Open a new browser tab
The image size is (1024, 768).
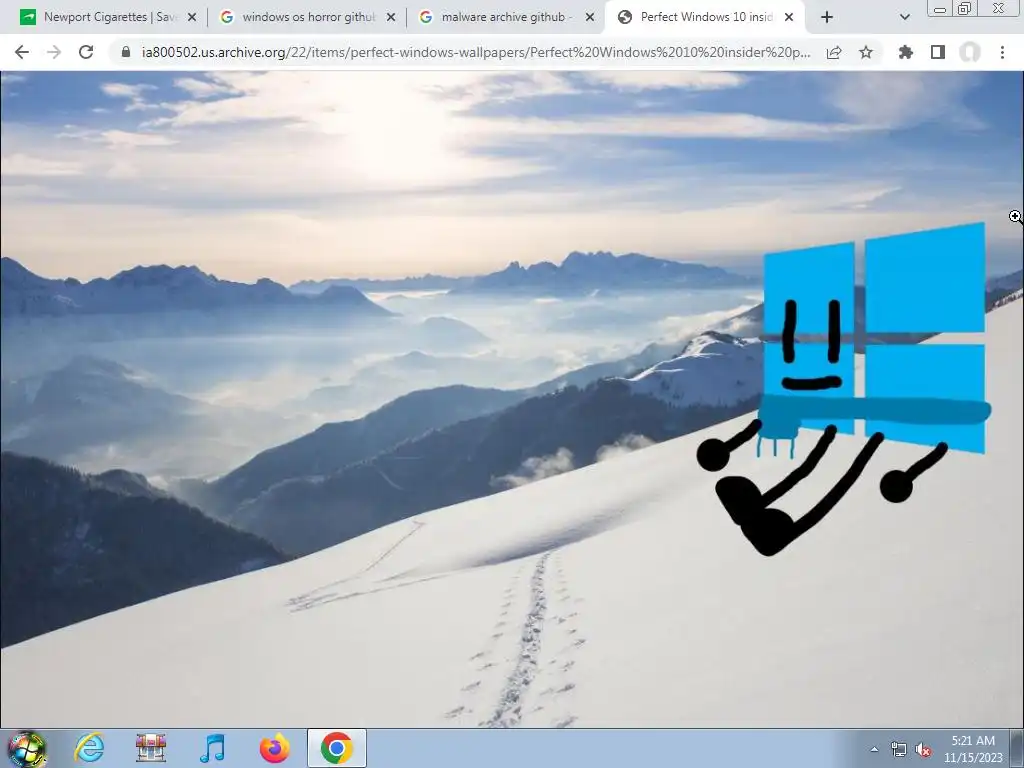[827, 17]
